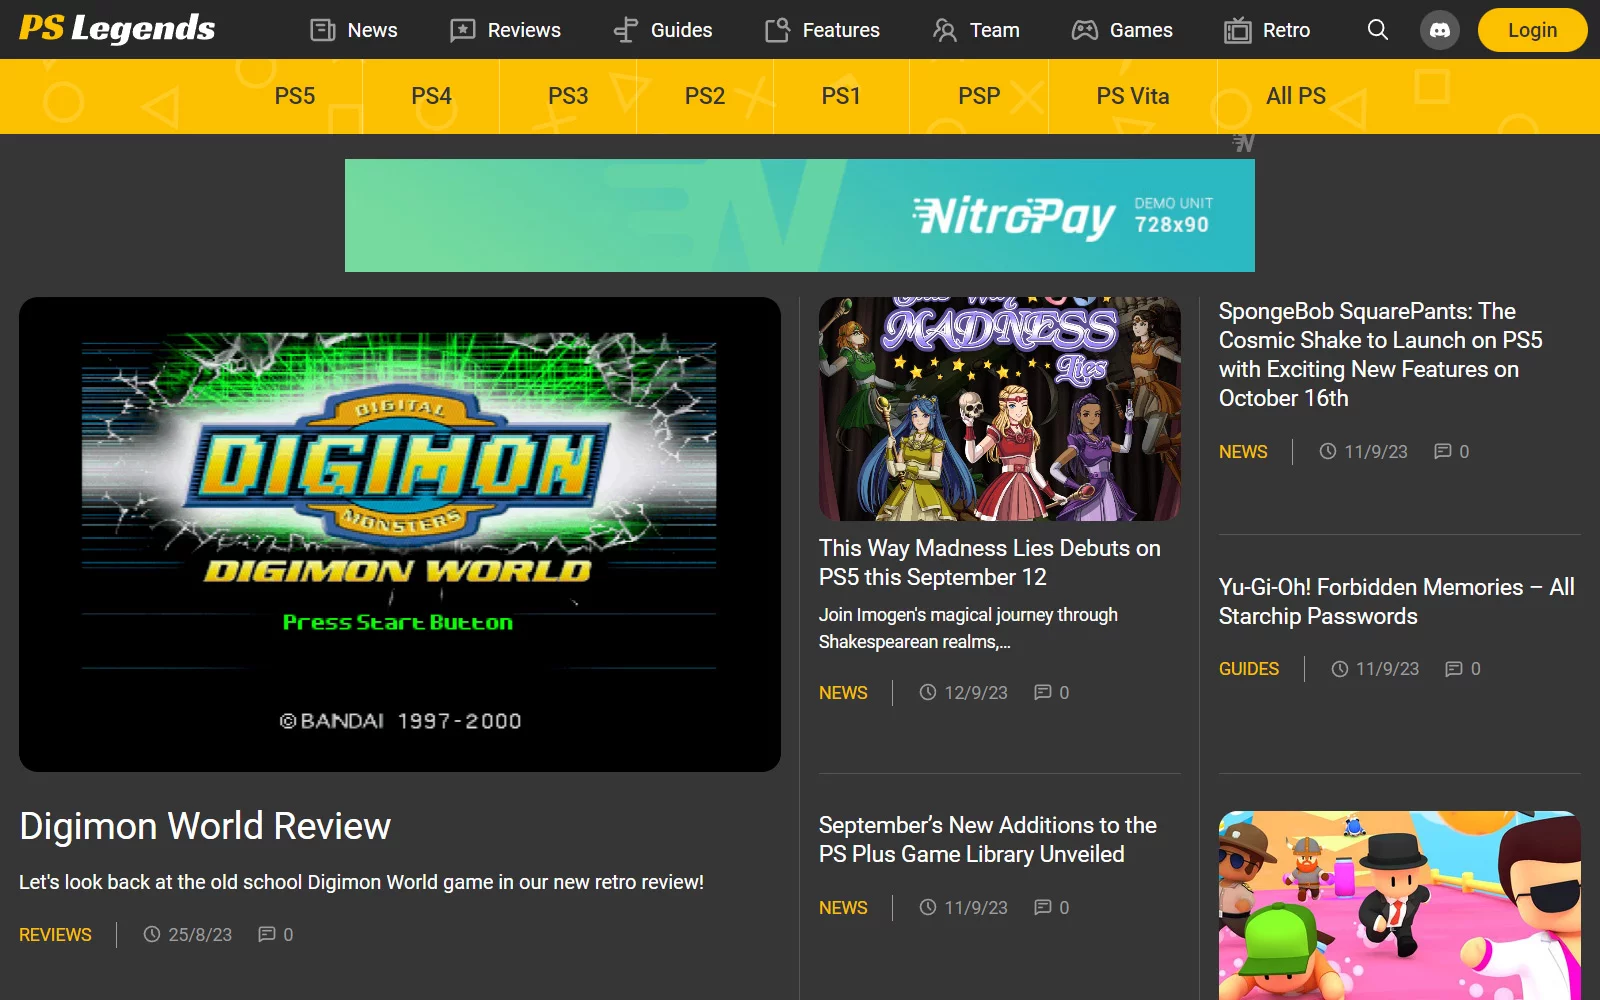This screenshot has width=1600, height=1000.
Task: Click the Digimon review summary text
Action: click(362, 882)
